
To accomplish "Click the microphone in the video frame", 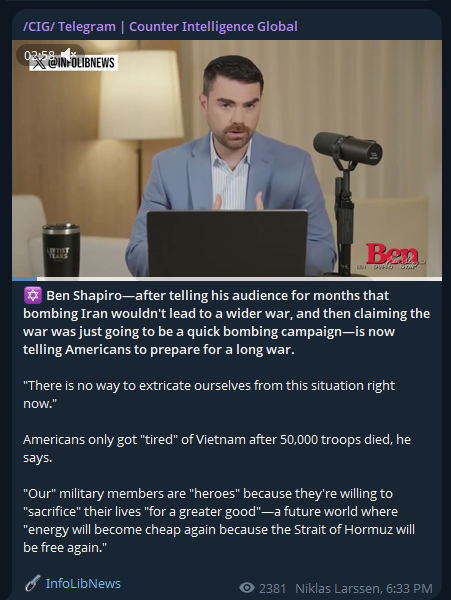I will (347, 148).
